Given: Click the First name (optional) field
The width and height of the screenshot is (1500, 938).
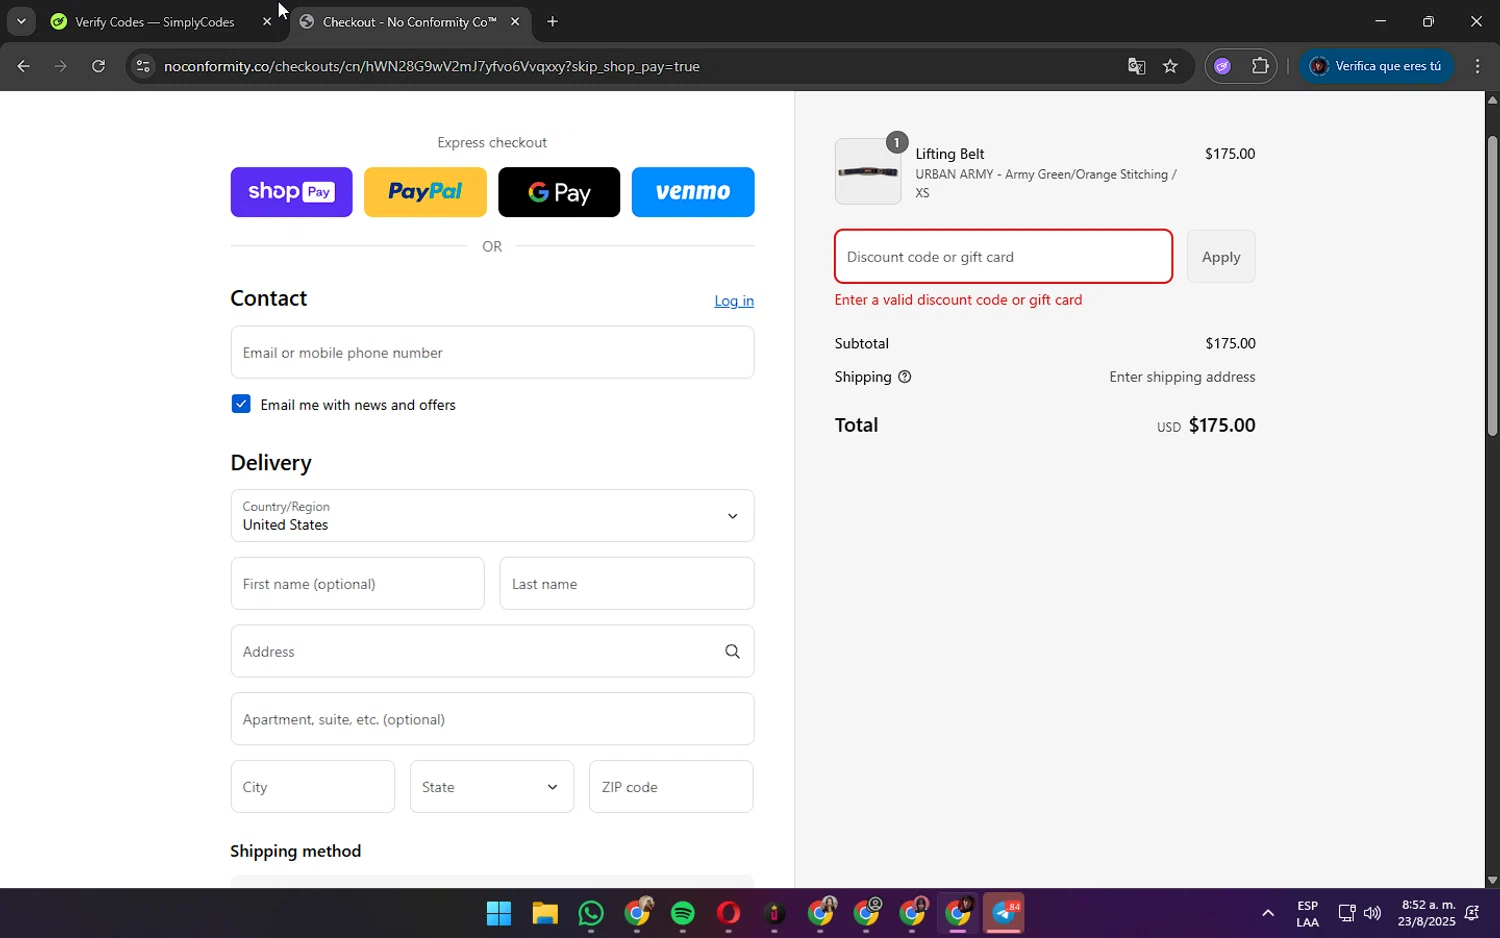Looking at the screenshot, I should tap(357, 583).
